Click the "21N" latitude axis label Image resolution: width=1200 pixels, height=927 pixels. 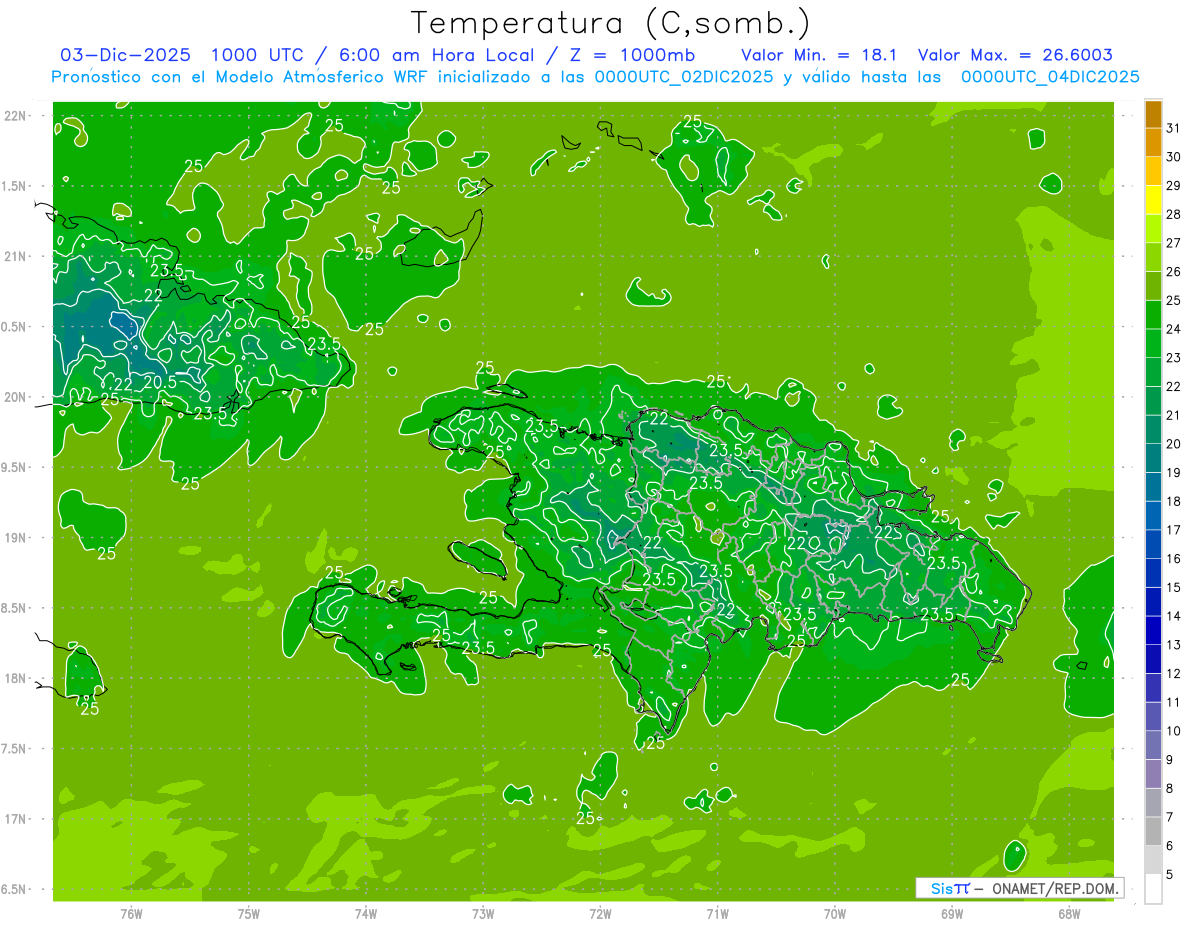tap(17, 256)
